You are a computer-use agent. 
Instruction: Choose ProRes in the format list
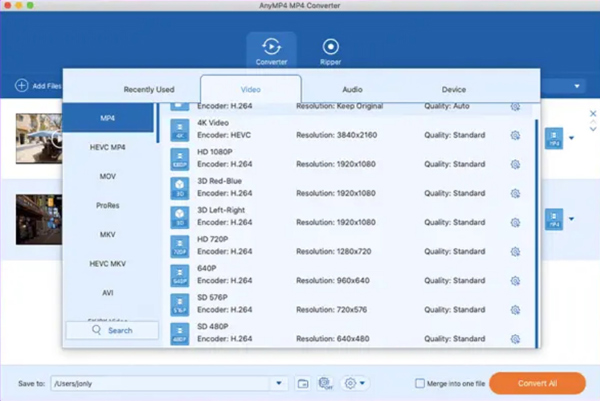pos(108,205)
